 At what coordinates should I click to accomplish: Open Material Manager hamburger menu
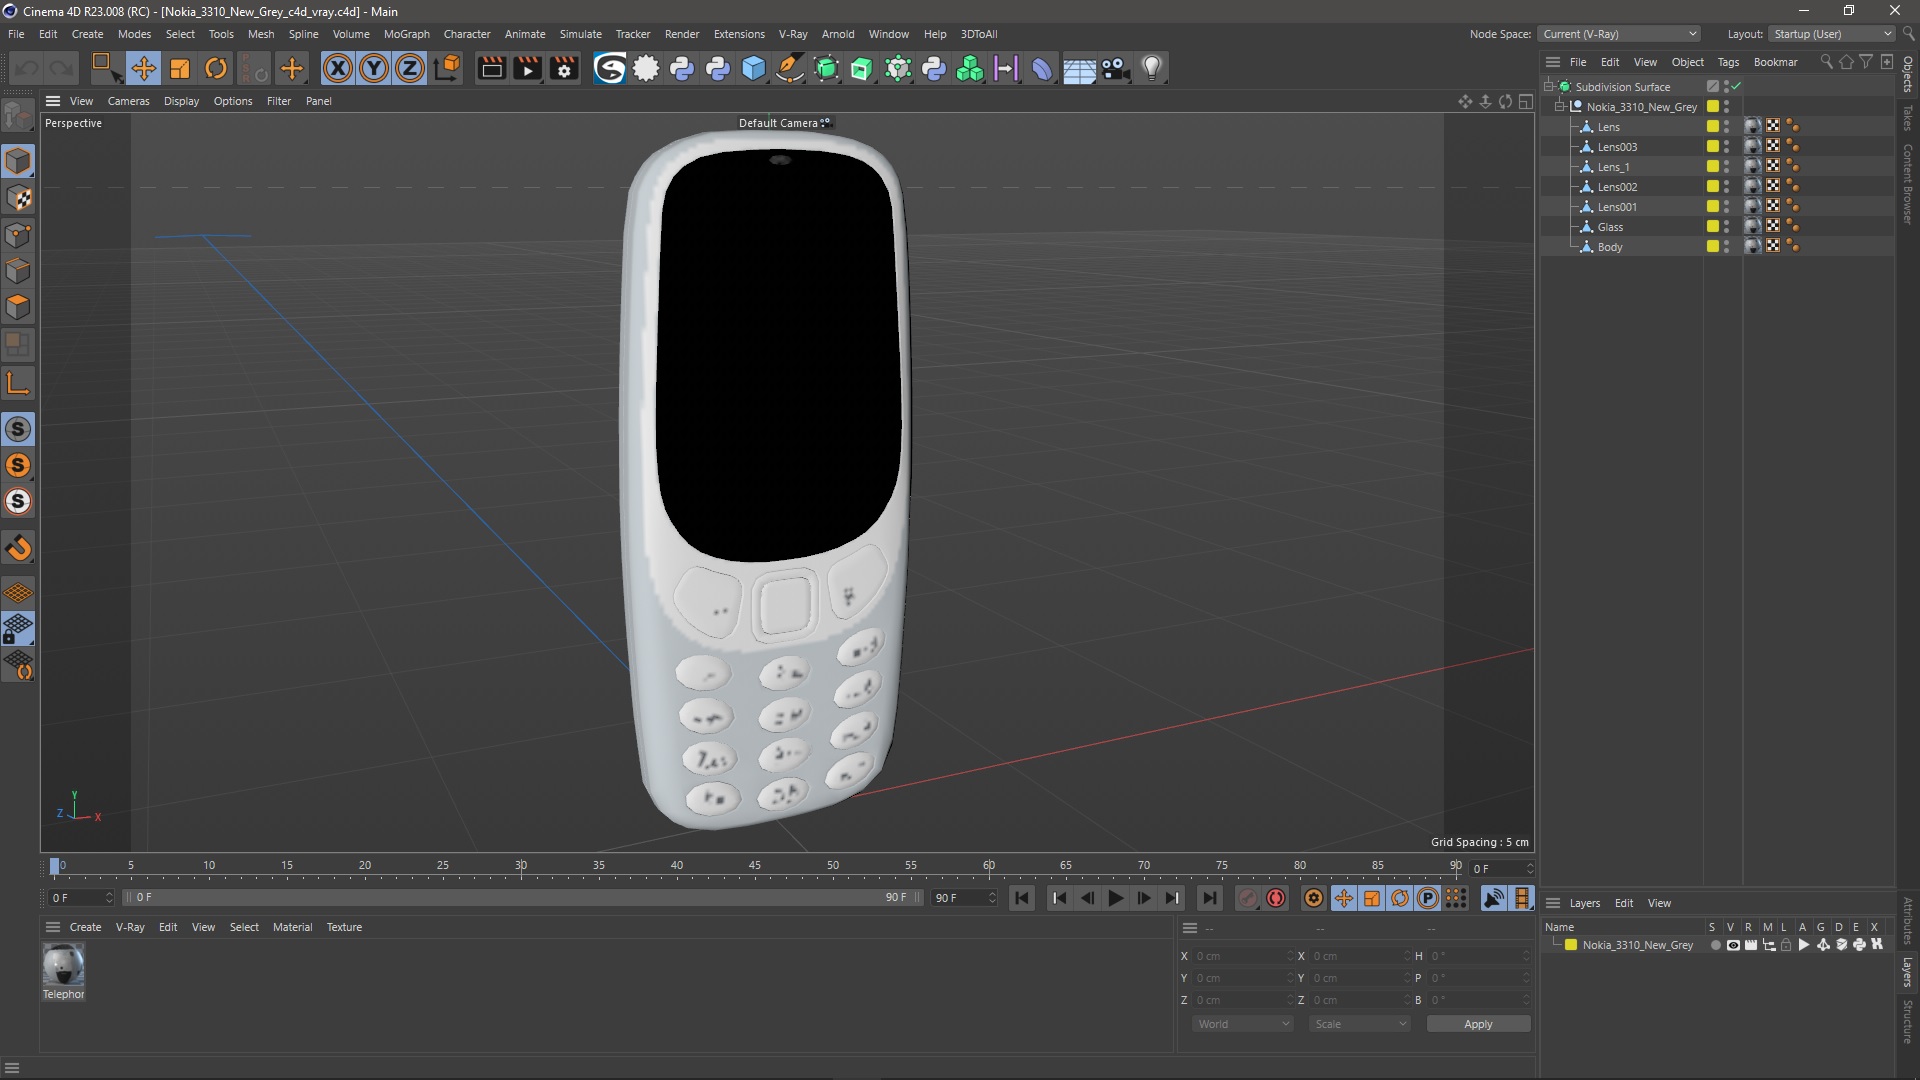53,927
